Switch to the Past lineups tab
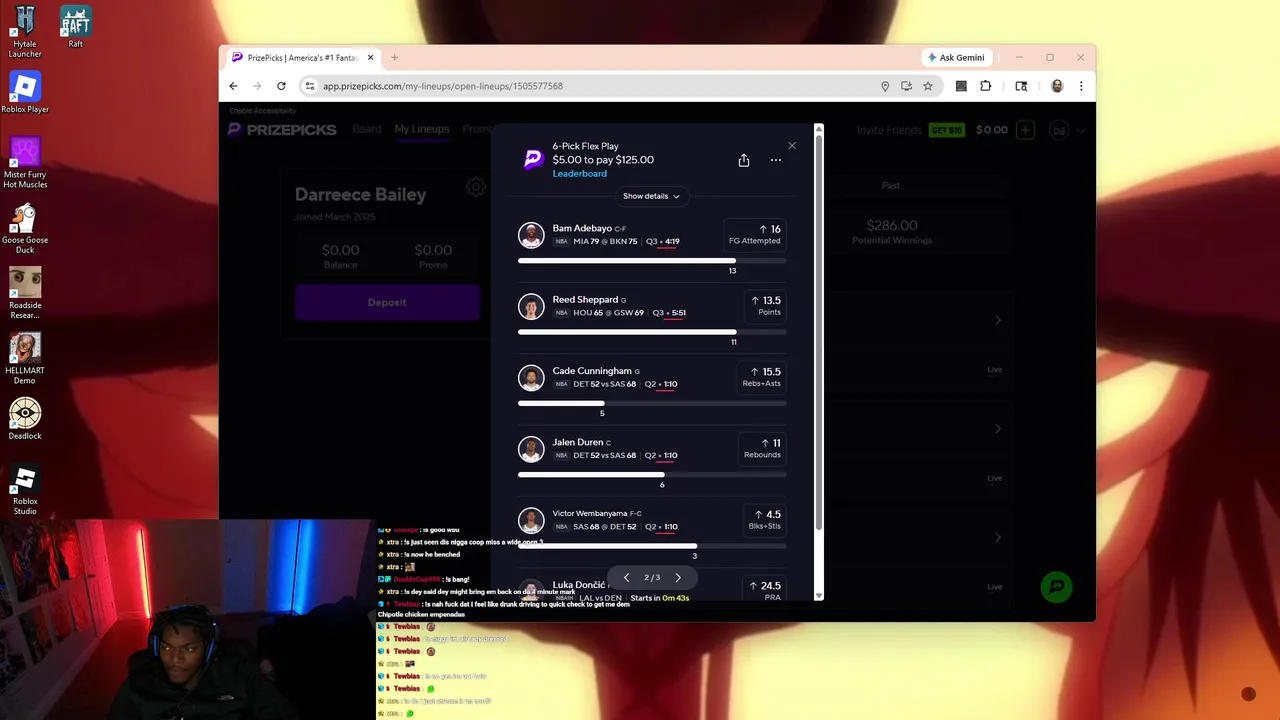Viewport: 1280px width, 720px height. 891,185
